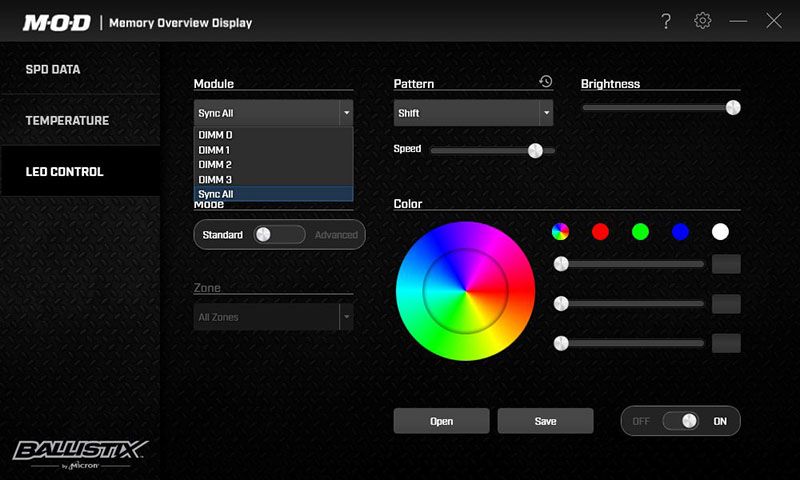This screenshot has height=480, width=800.
Task: Collapse the Module Sync All dropdown
Action: (273, 113)
